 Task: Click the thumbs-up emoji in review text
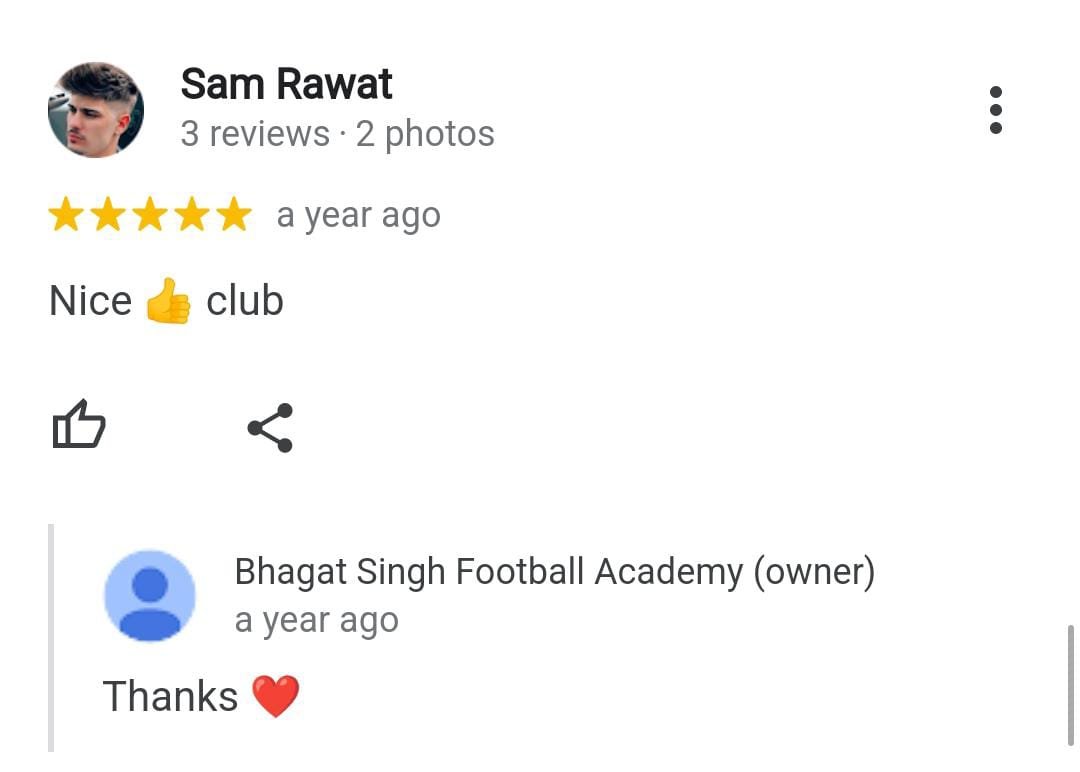point(168,301)
